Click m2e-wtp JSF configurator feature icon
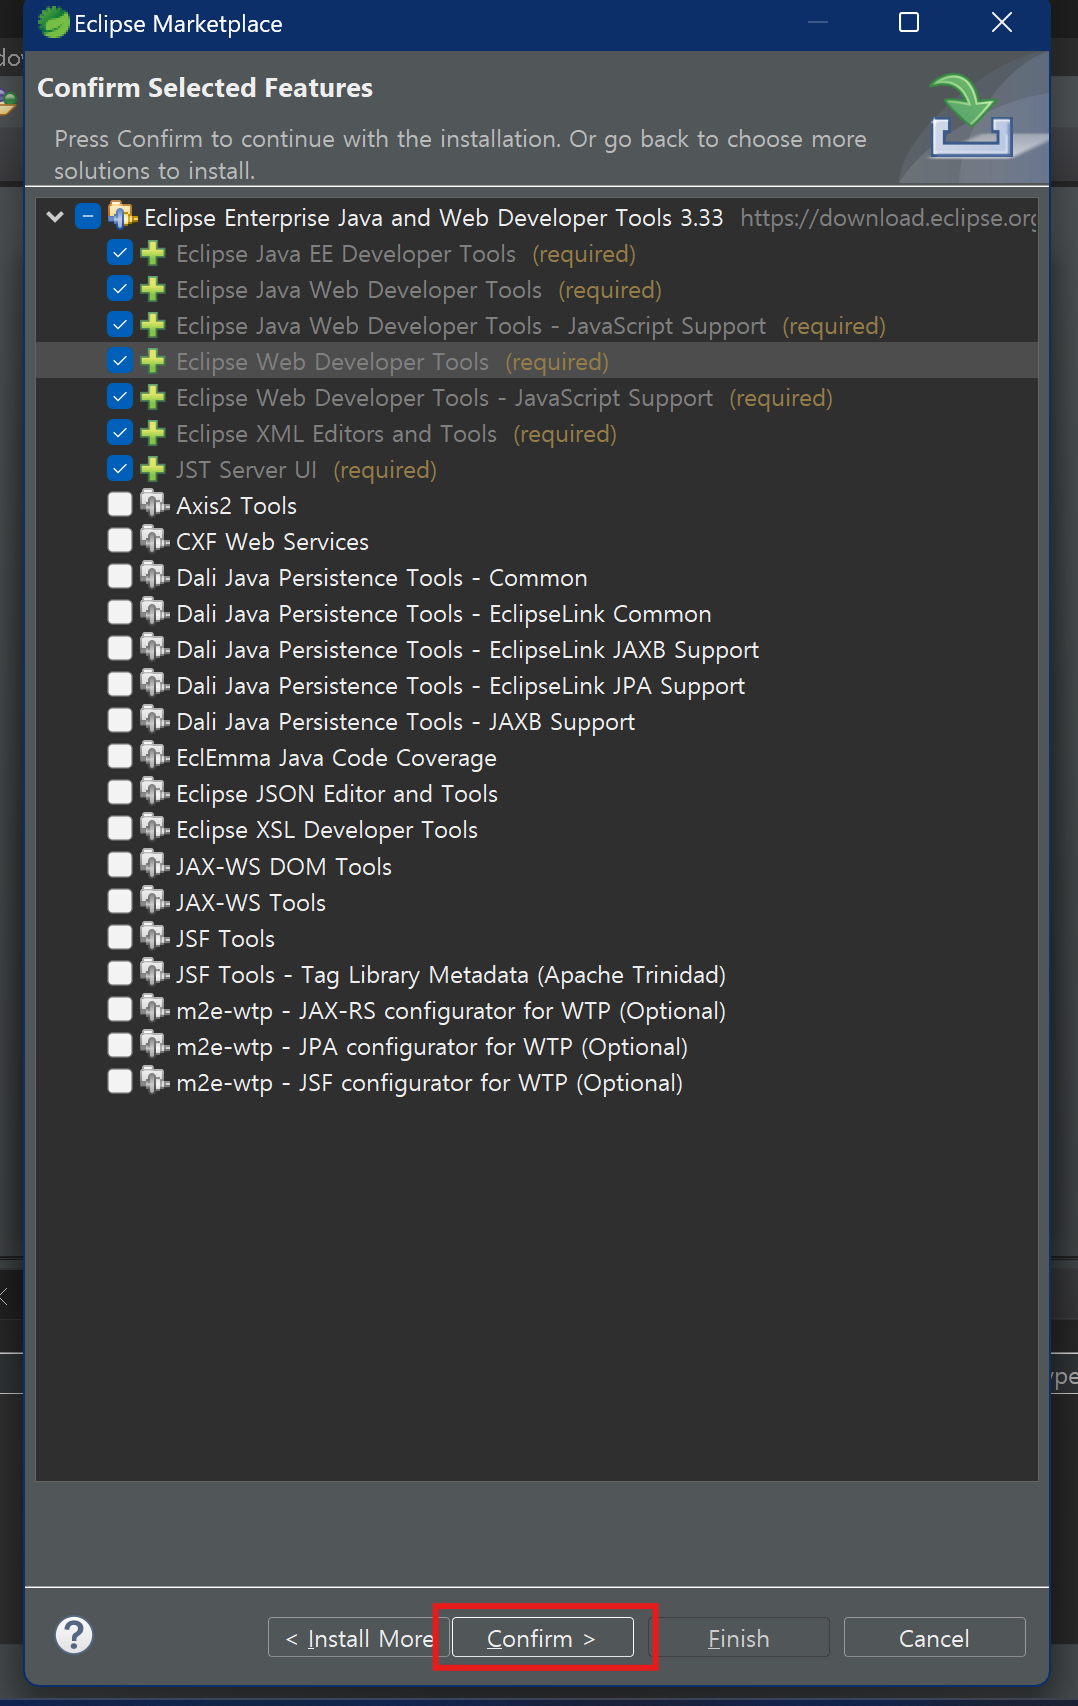 (154, 1080)
